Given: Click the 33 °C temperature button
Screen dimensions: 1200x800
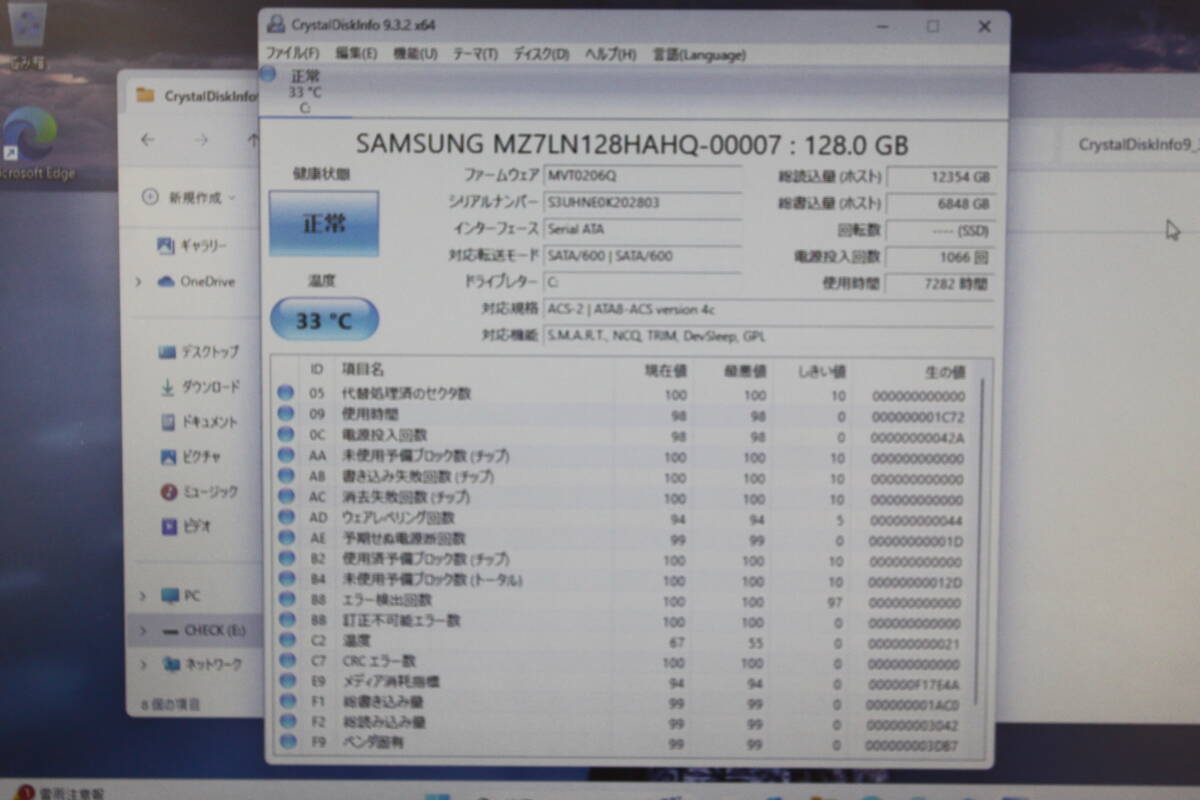Looking at the screenshot, I should click(324, 320).
